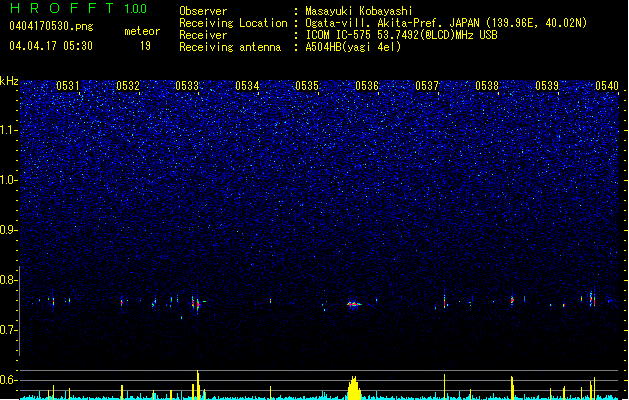
Task: Click the 'Receiver' field label
Action: click(x=203, y=35)
